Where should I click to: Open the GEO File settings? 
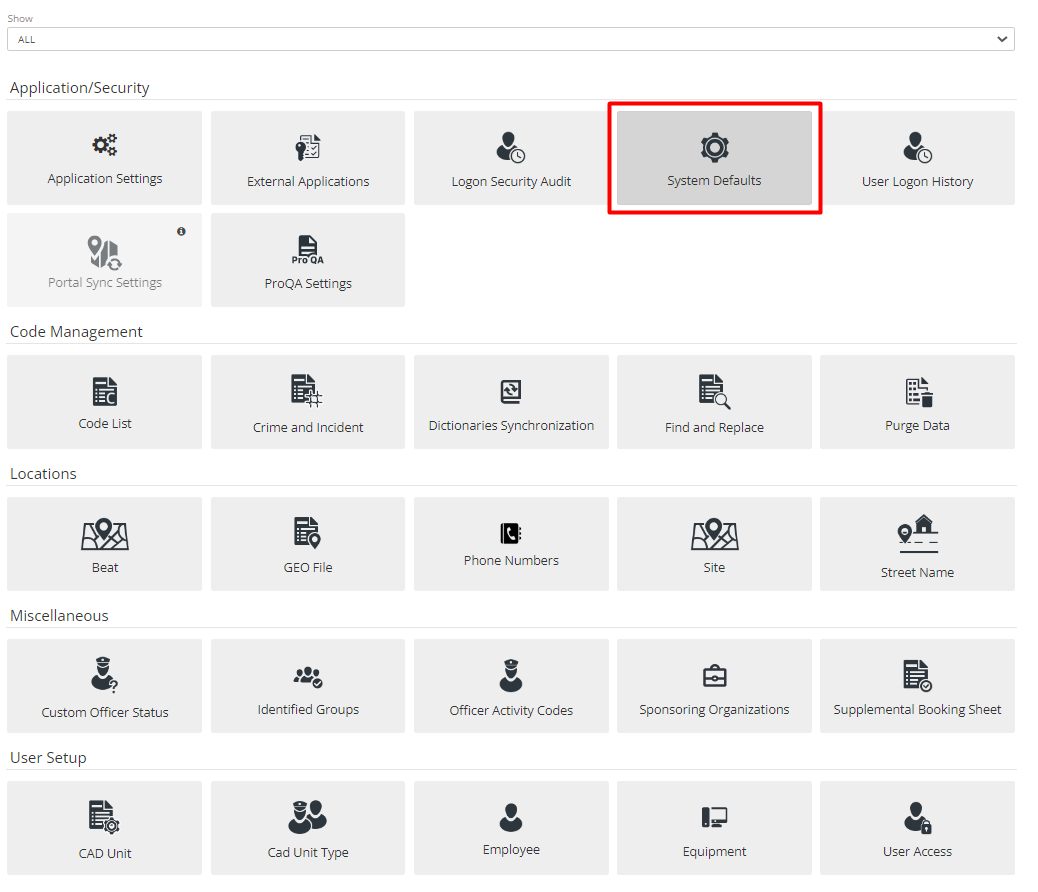click(307, 544)
